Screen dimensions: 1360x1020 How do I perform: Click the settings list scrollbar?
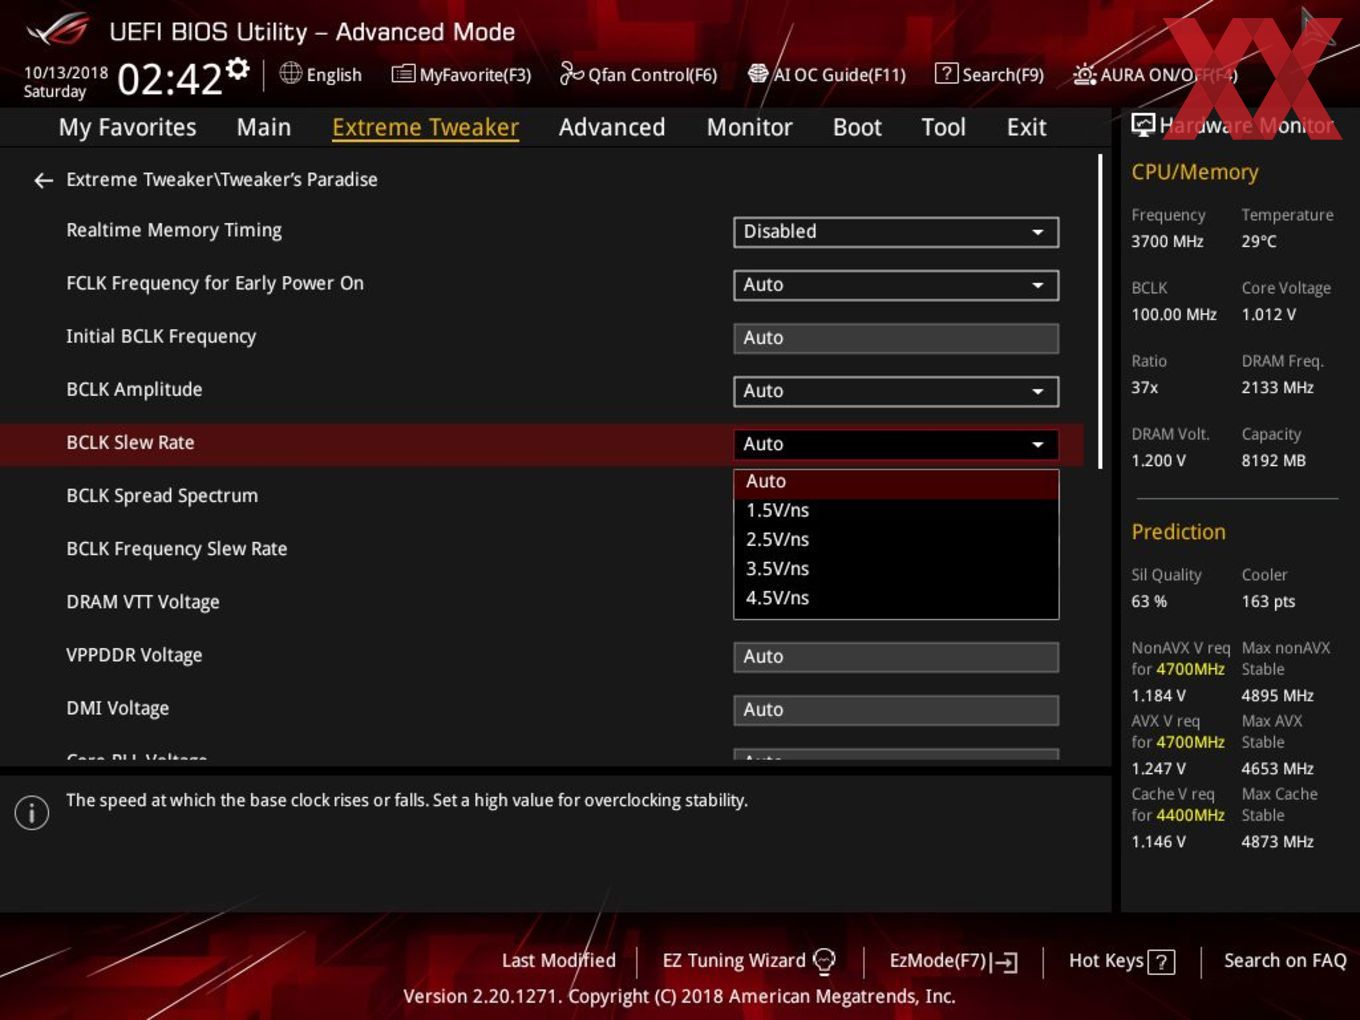click(x=1100, y=312)
